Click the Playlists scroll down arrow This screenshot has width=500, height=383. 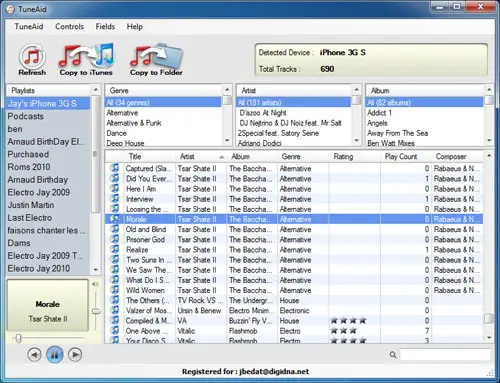pos(96,269)
